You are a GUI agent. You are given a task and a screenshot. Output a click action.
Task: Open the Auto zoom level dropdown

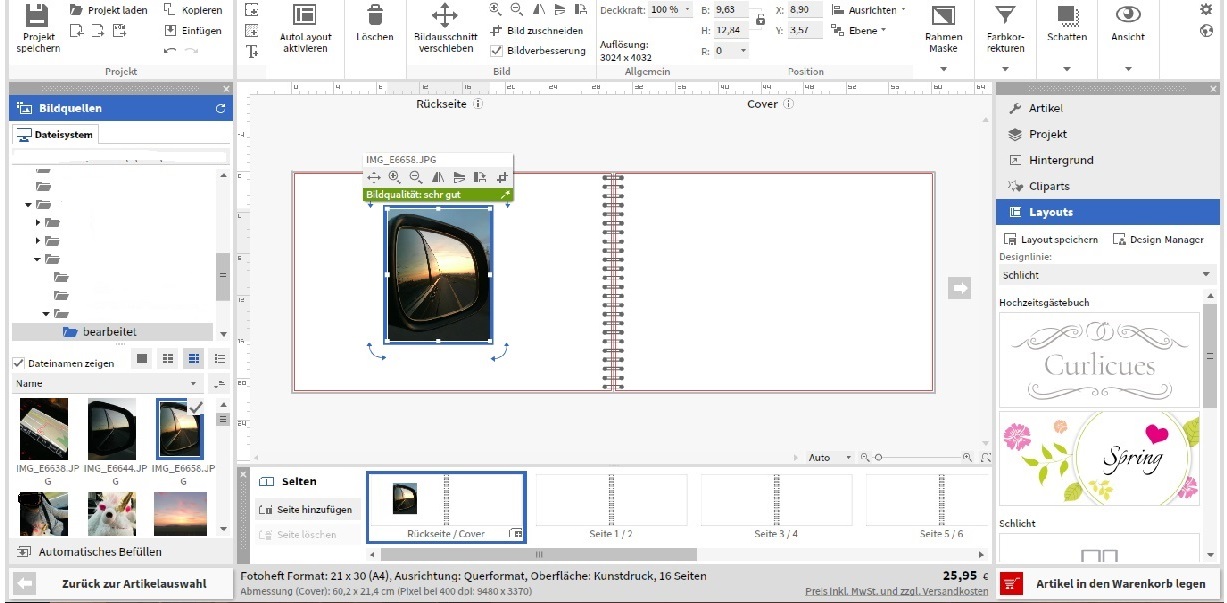(x=829, y=457)
